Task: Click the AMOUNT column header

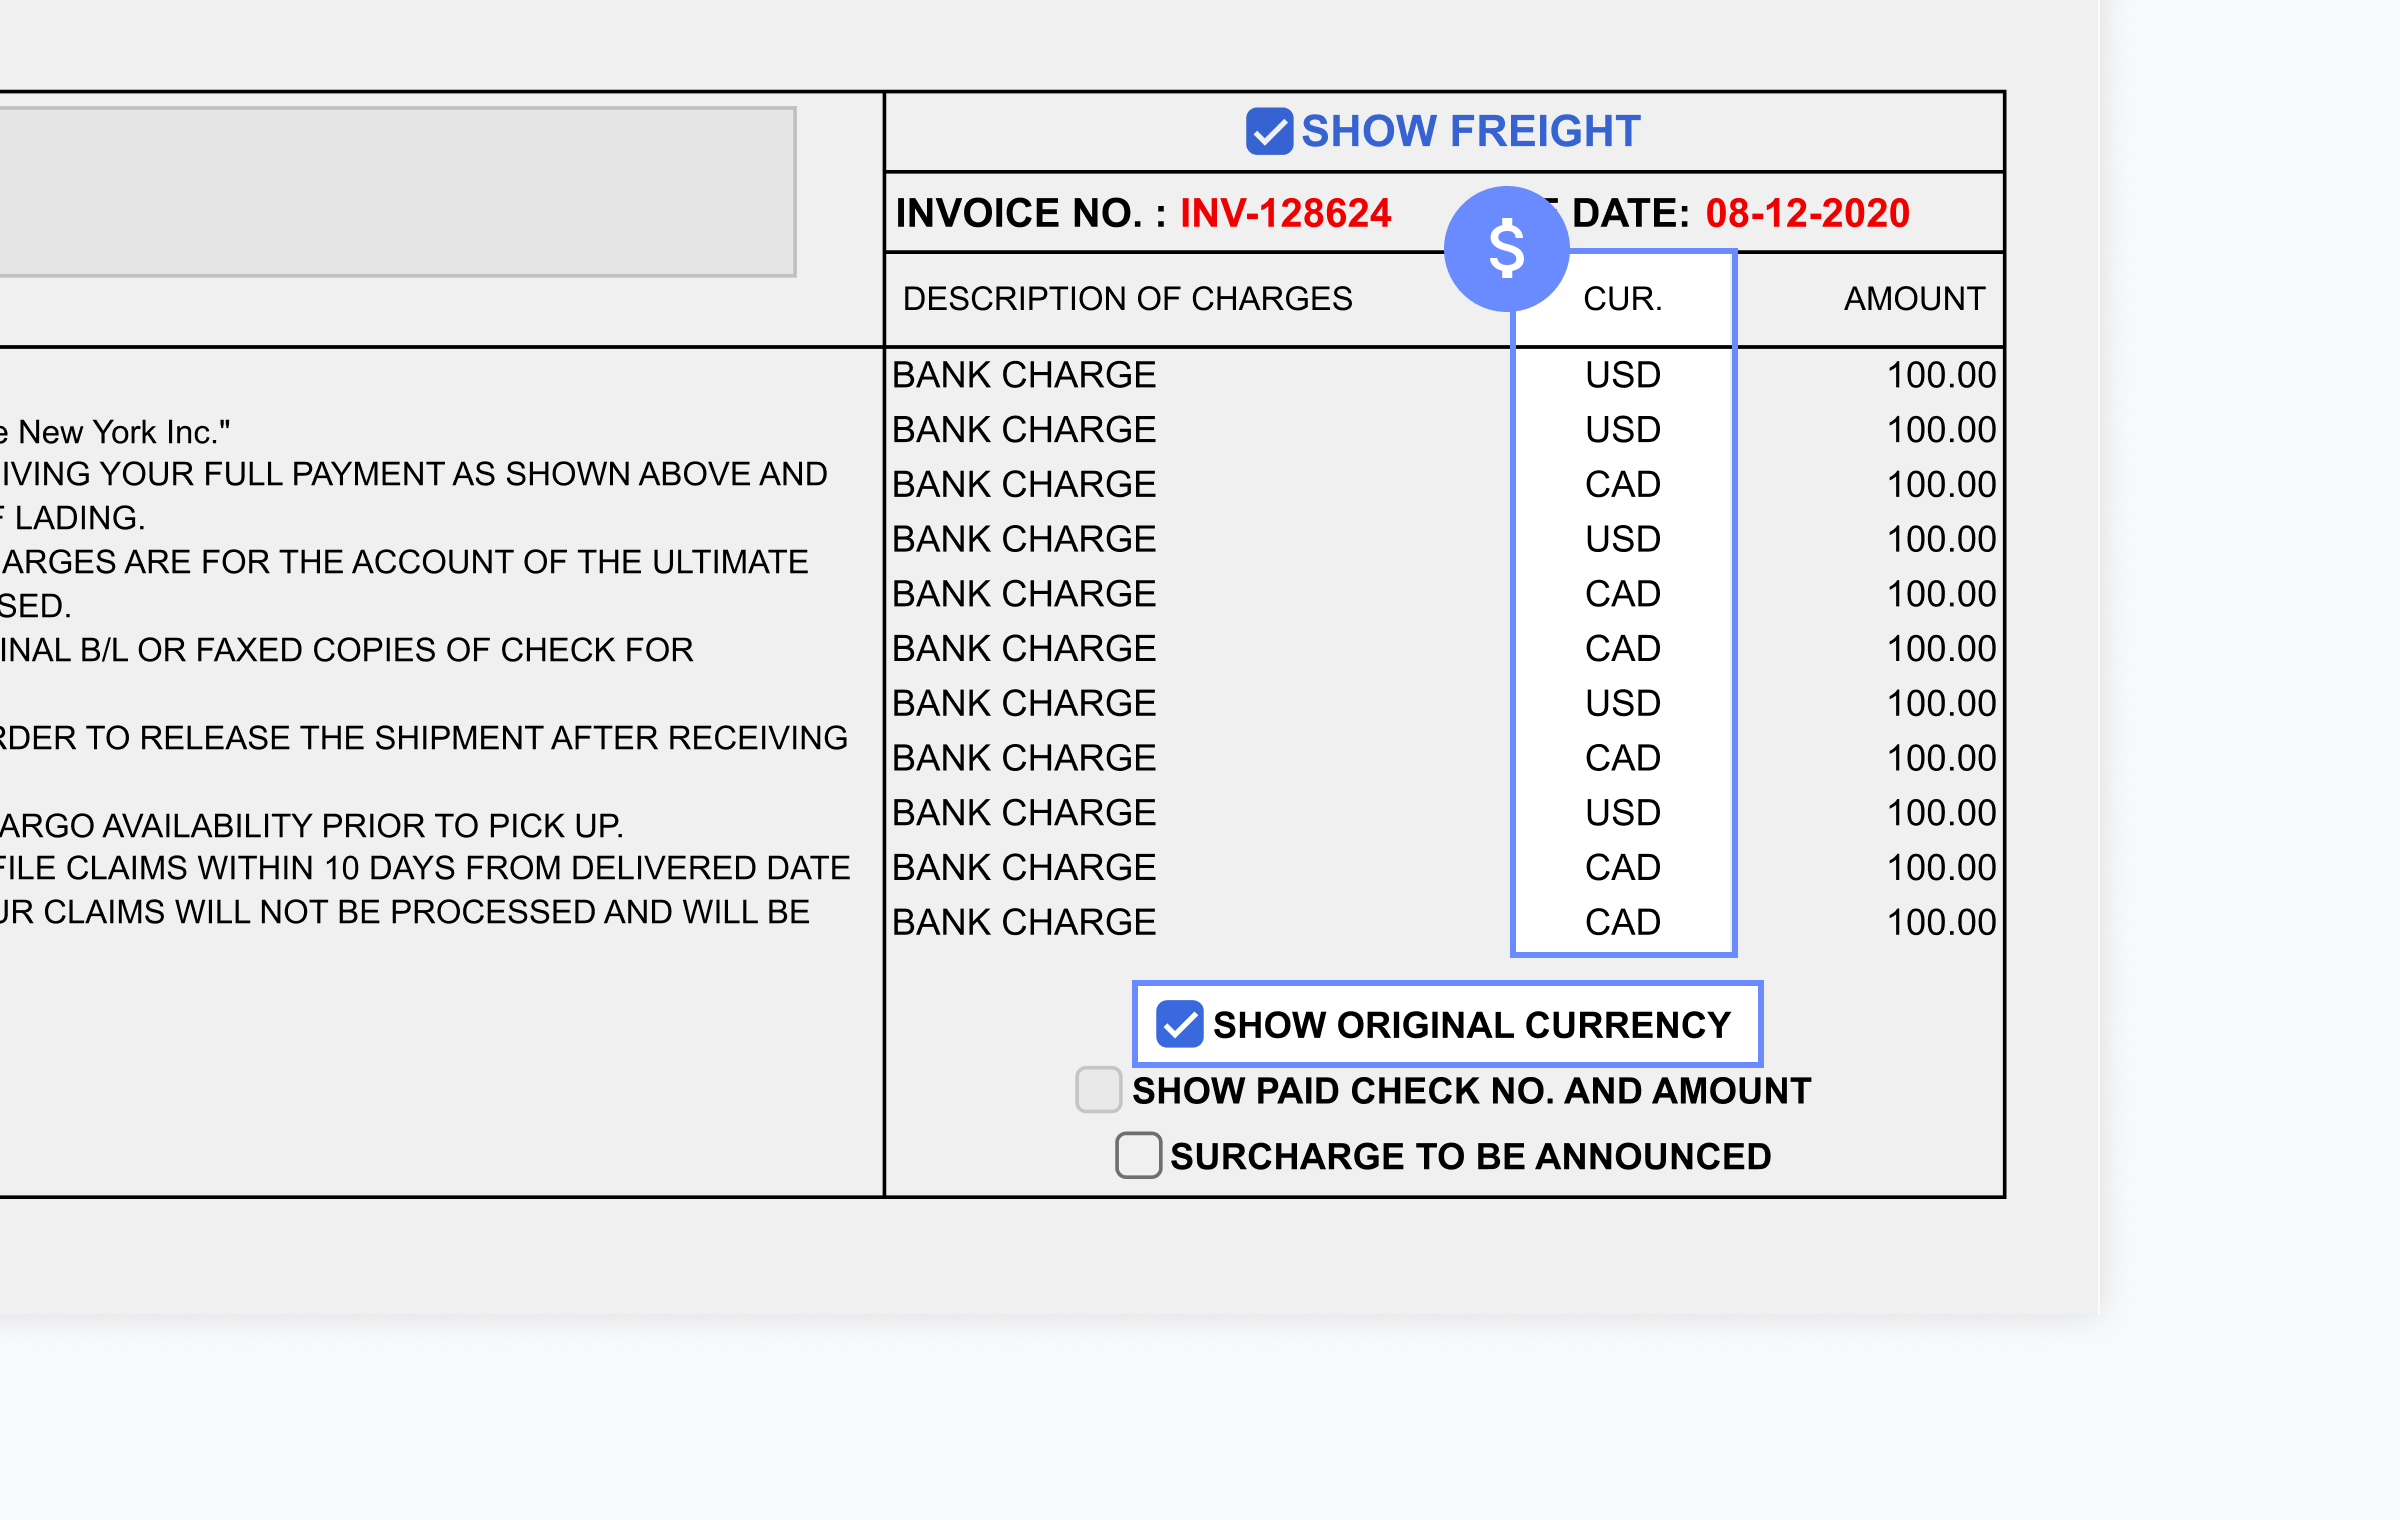Action: [1914, 299]
